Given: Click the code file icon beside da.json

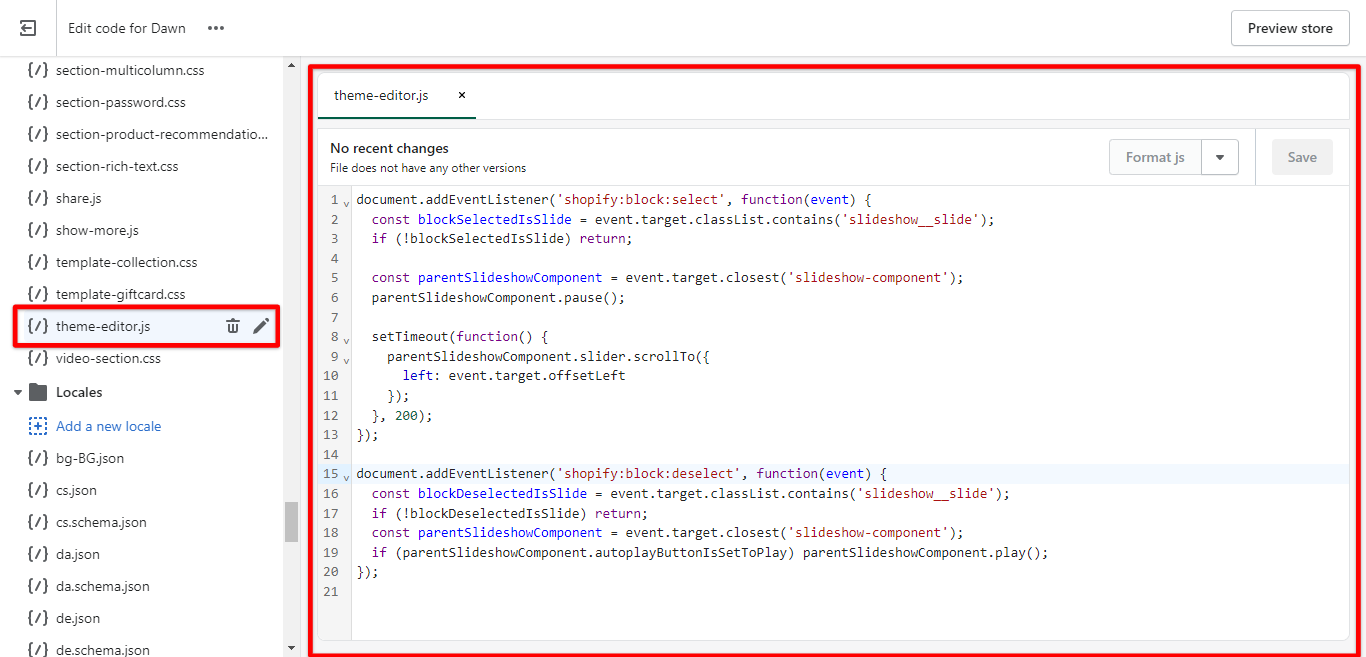Looking at the screenshot, I should (x=38, y=554).
